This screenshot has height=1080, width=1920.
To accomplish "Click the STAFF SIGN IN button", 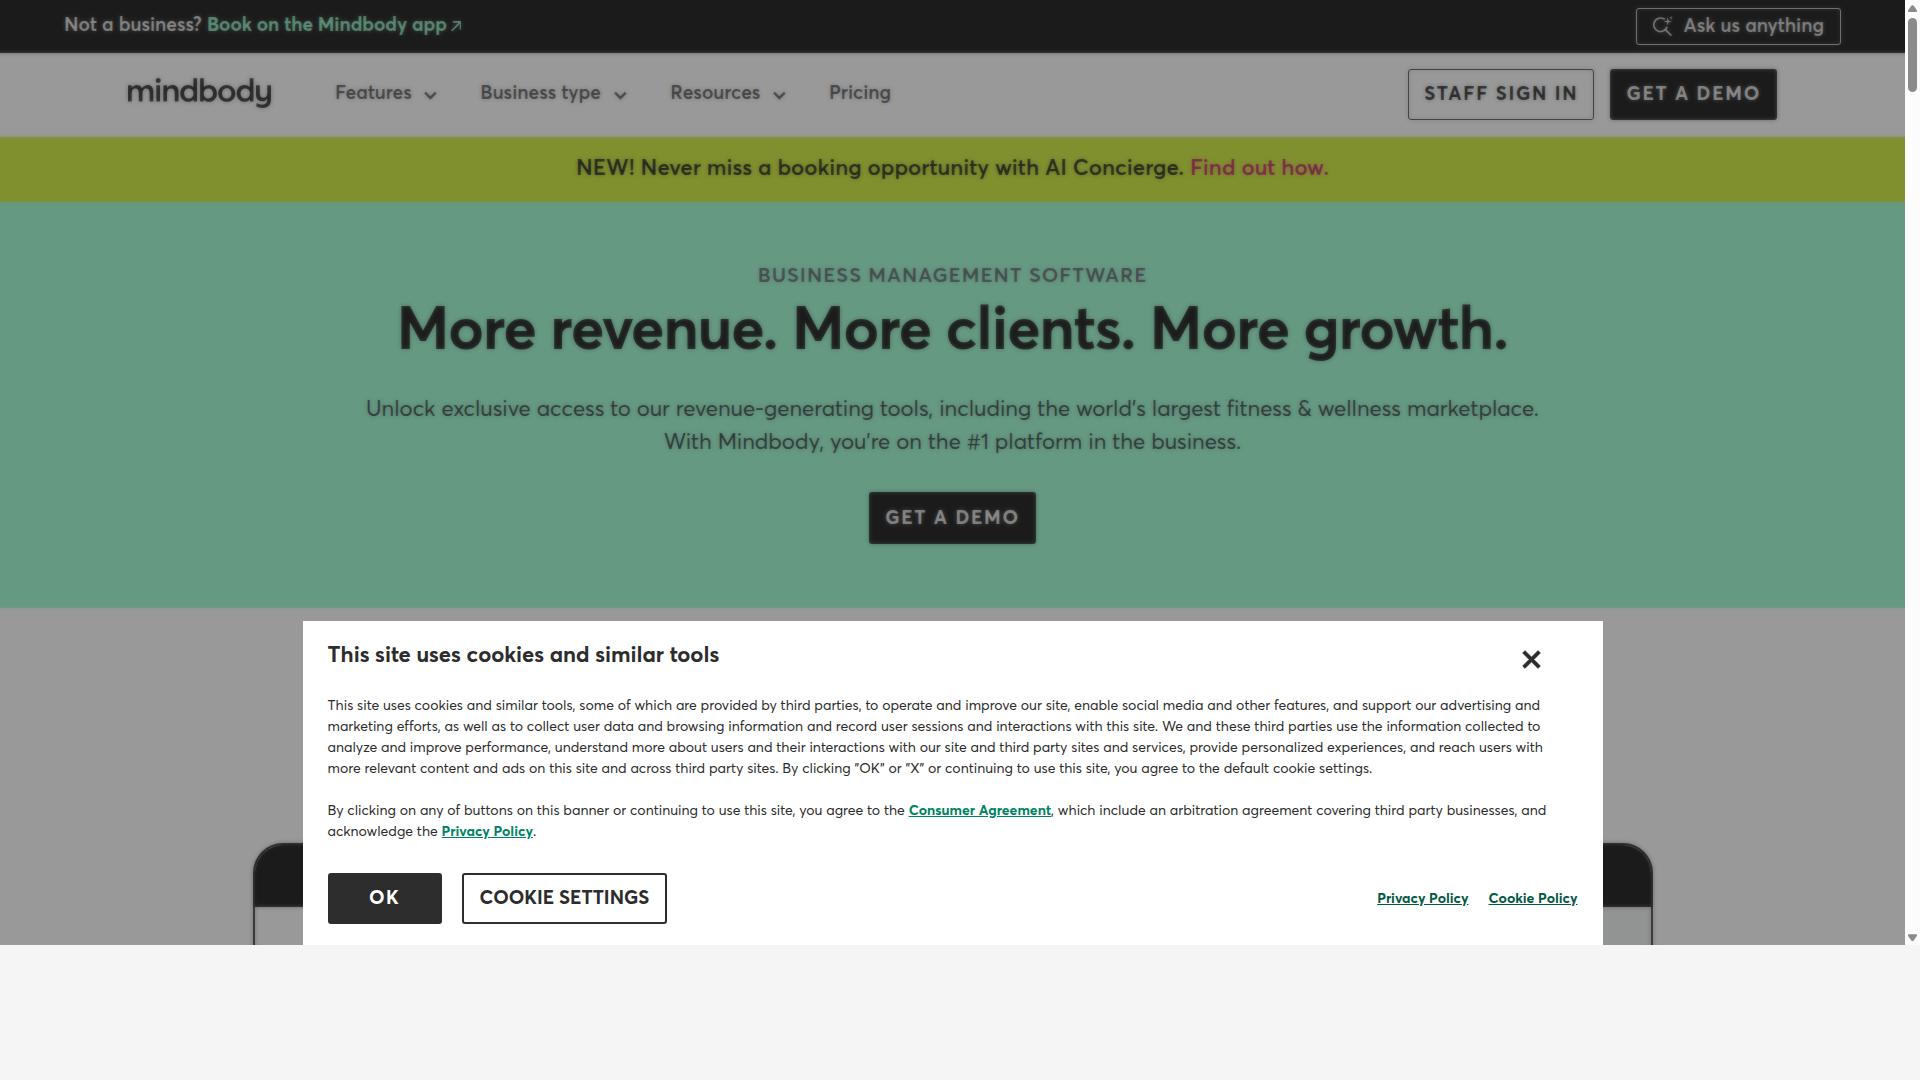I will [1500, 94].
